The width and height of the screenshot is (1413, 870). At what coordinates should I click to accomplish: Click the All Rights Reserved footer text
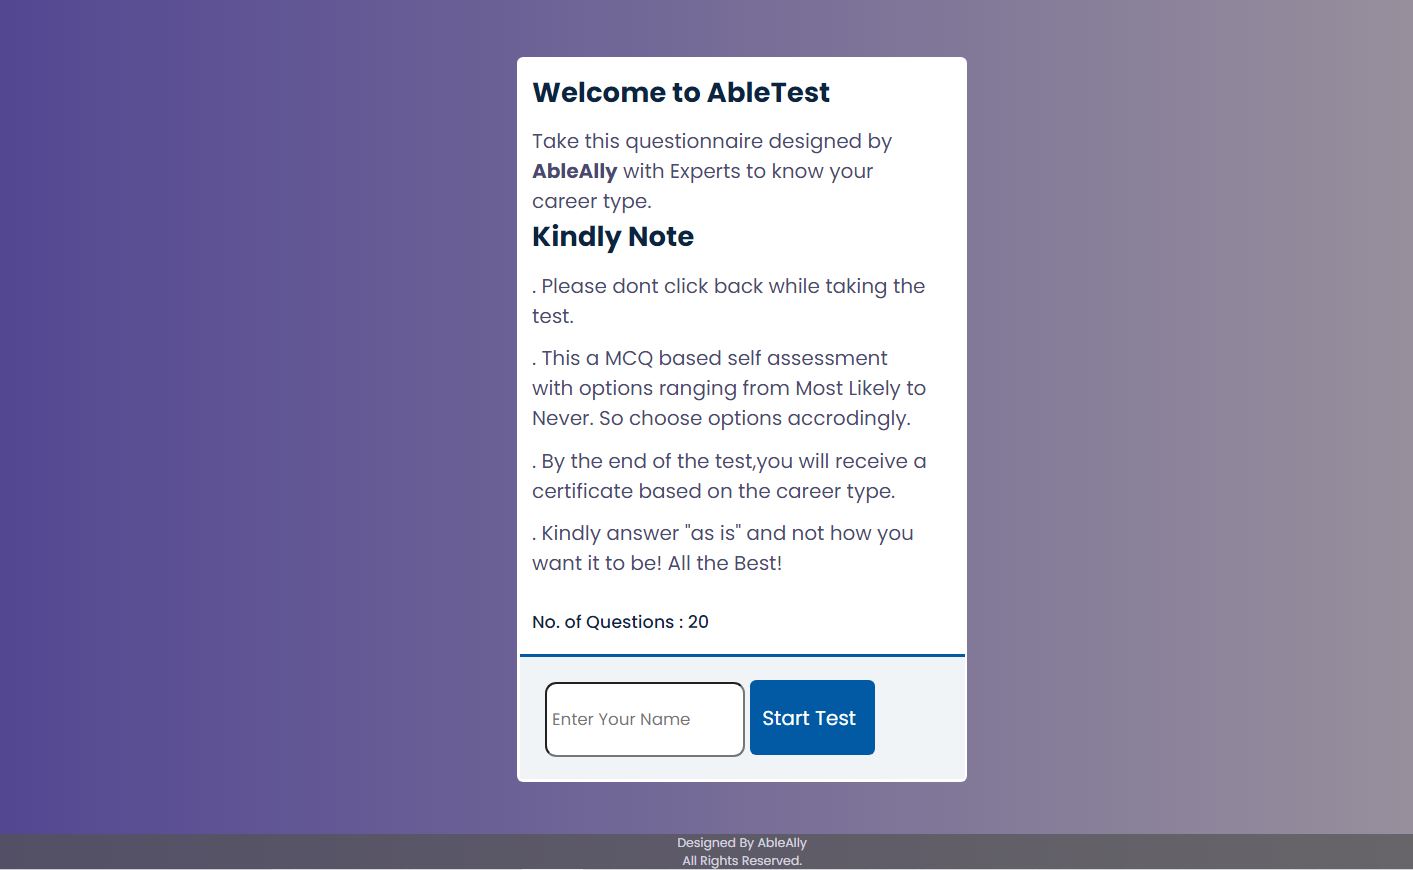tap(741, 861)
